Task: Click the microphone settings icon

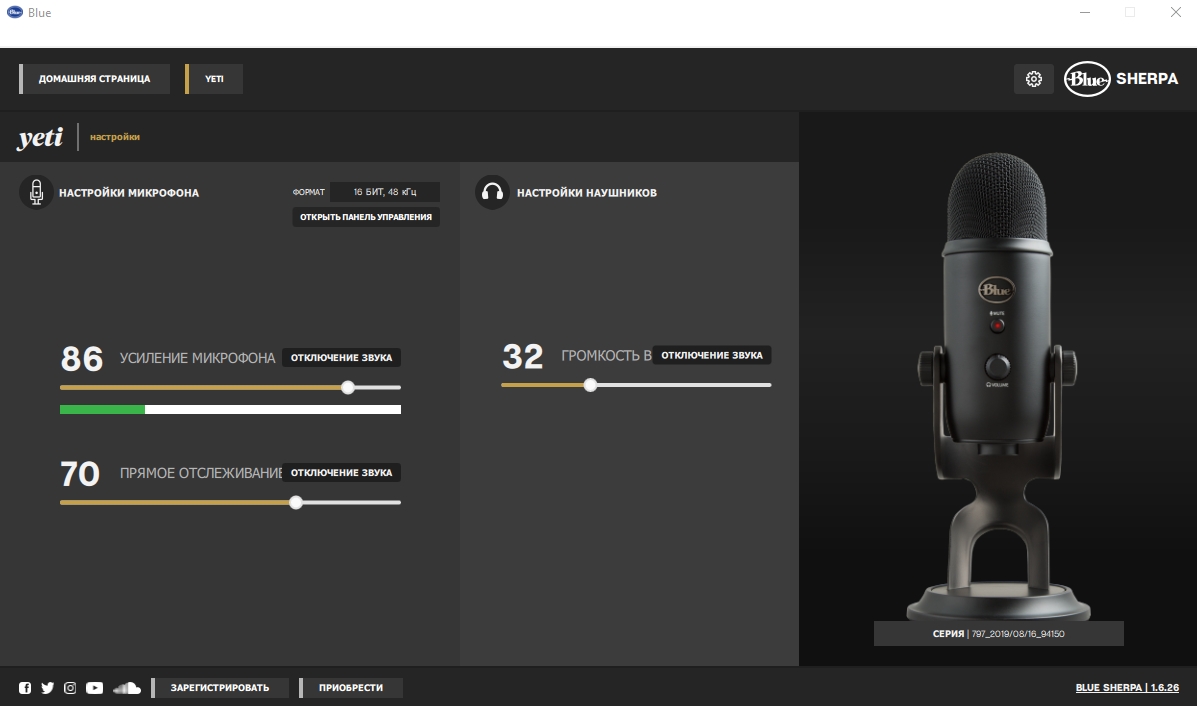Action: (x=37, y=192)
